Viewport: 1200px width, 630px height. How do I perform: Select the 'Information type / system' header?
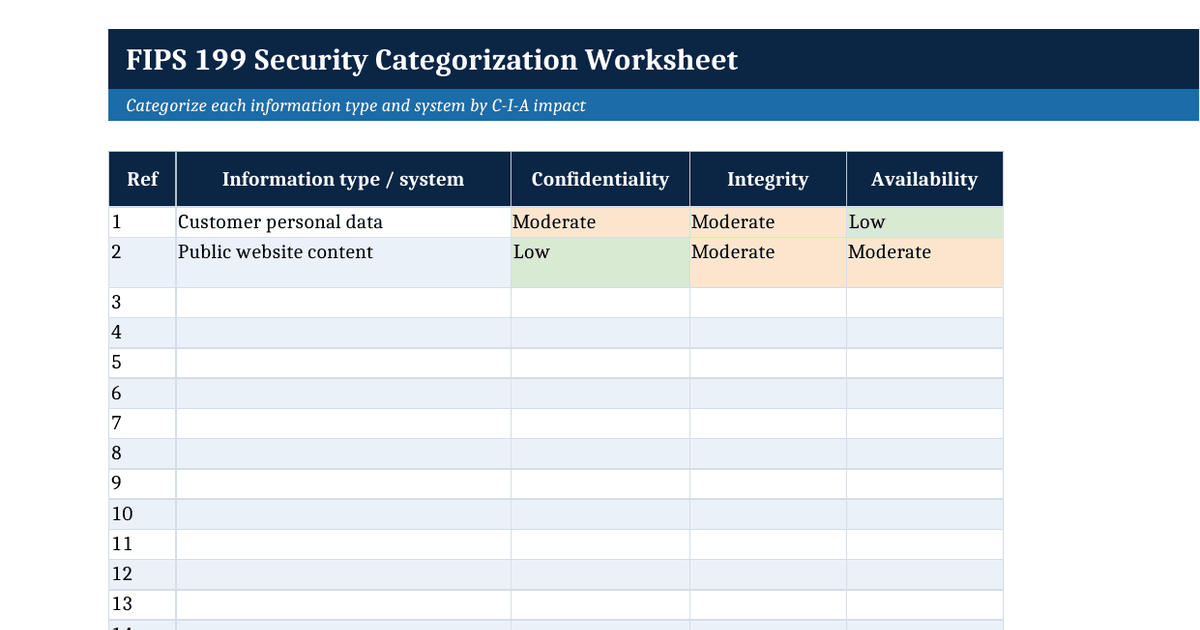[x=343, y=179]
